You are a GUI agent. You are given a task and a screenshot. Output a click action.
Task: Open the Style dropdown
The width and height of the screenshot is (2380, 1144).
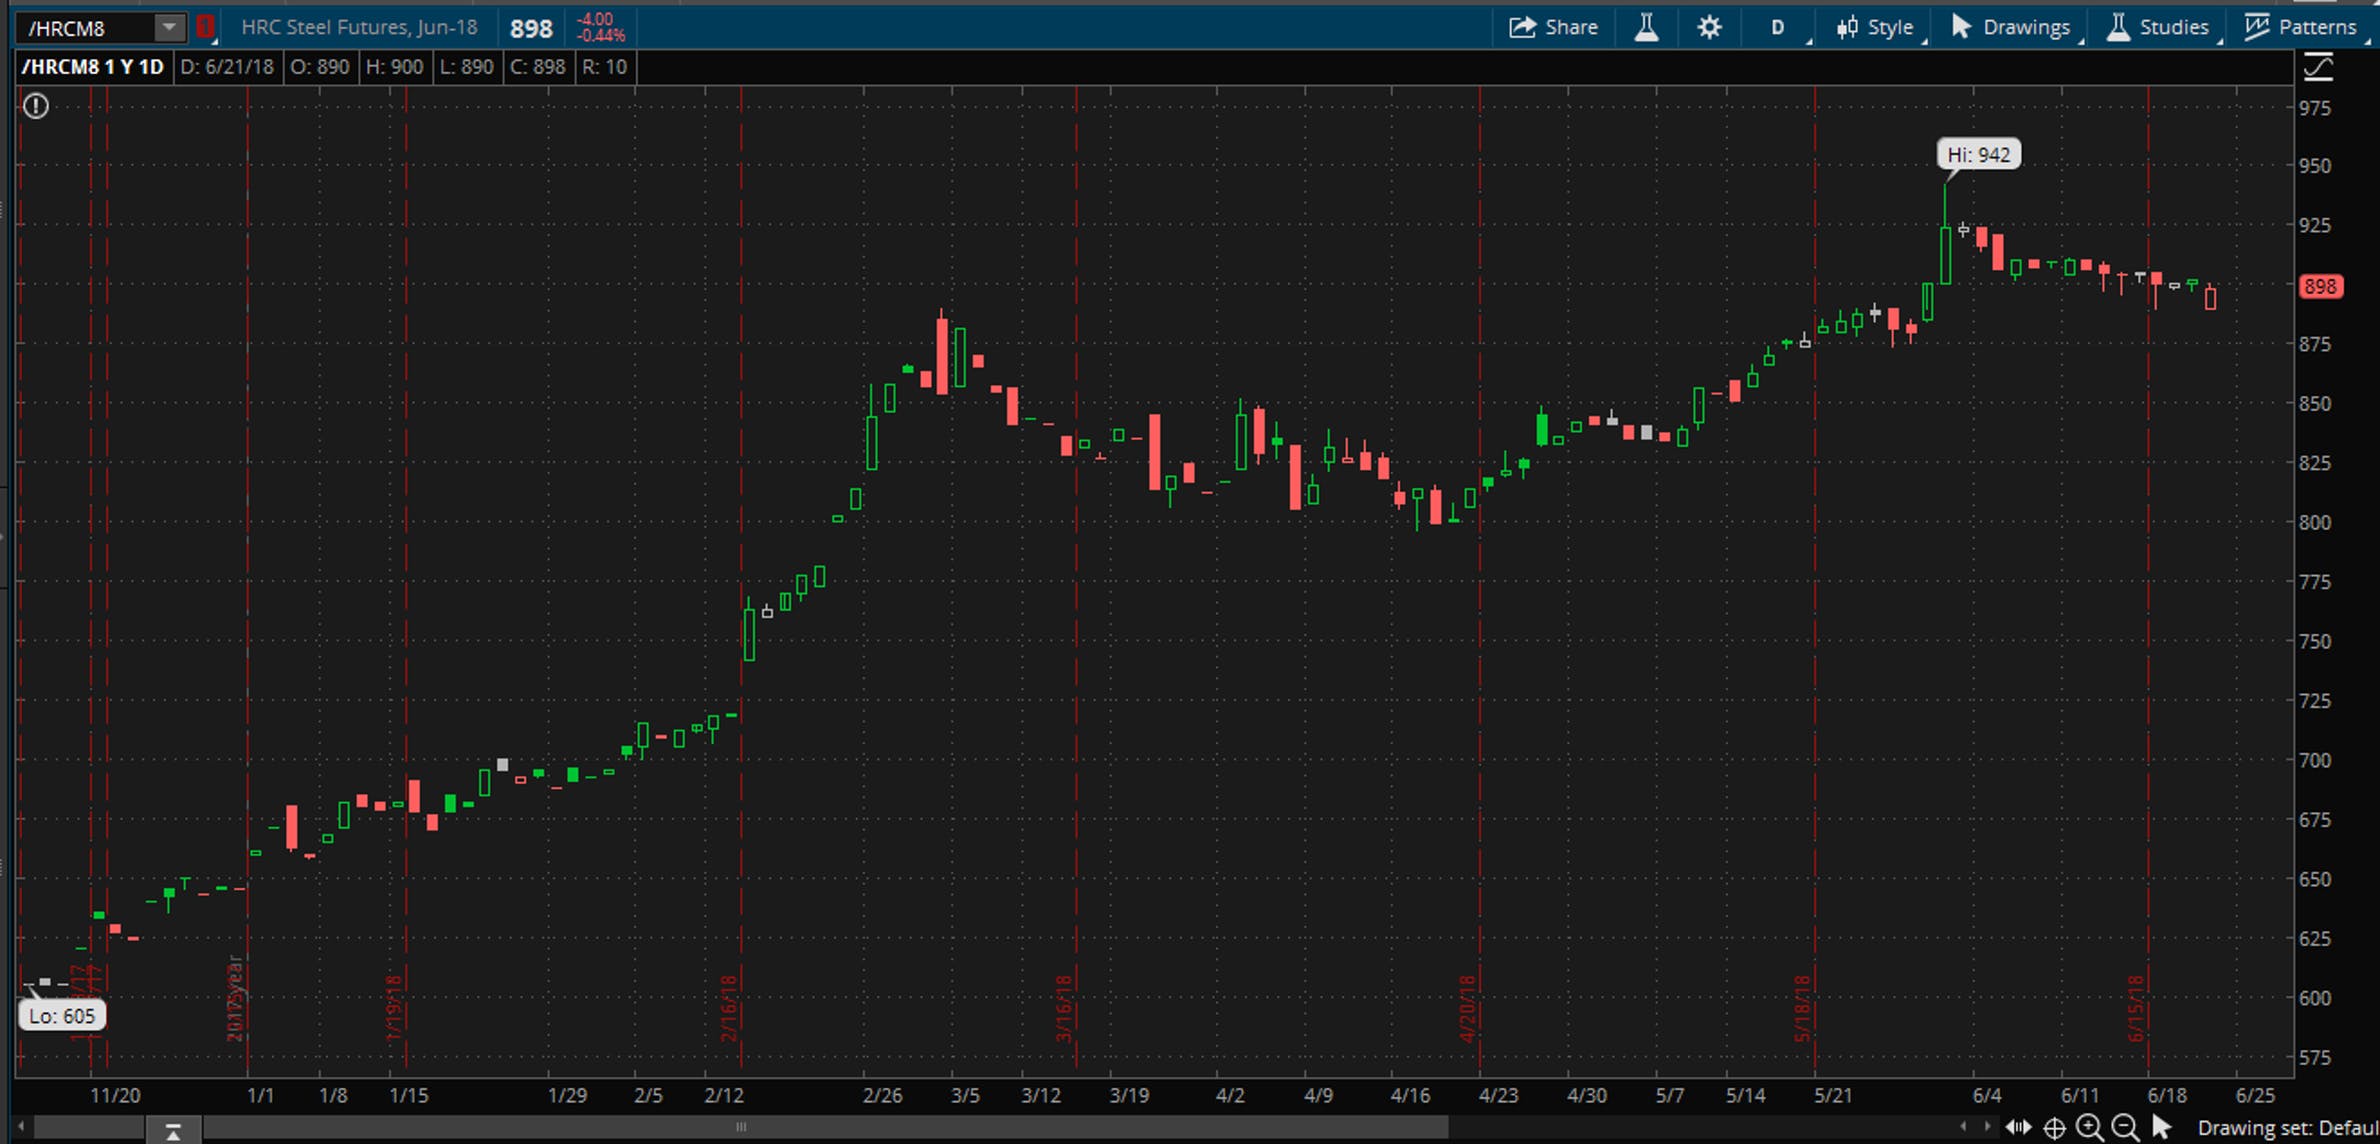[1876, 27]
